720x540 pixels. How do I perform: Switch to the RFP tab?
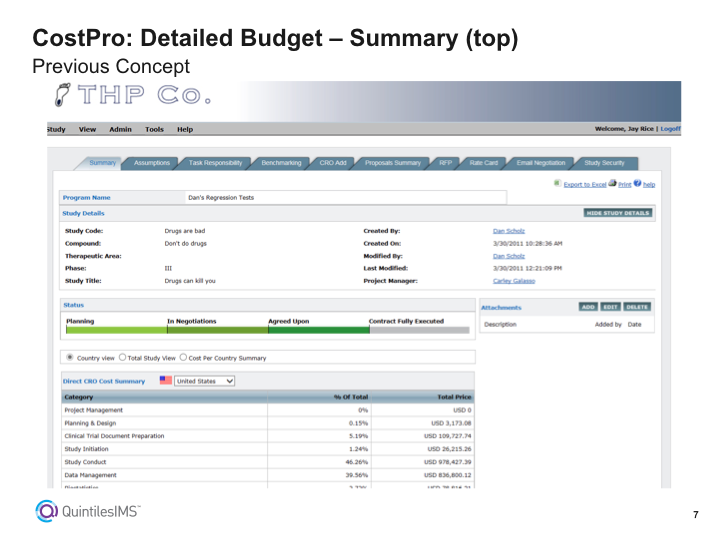click(x=445, y=163)
